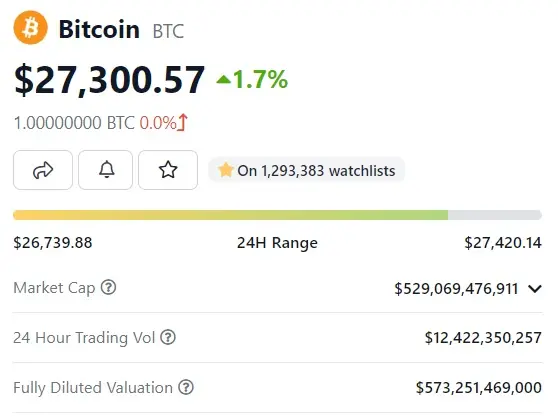Image resolution: width=558 pixels, height=420 pixels.
Task: Select the $27,300.57 price value
Action: [110, 80]
